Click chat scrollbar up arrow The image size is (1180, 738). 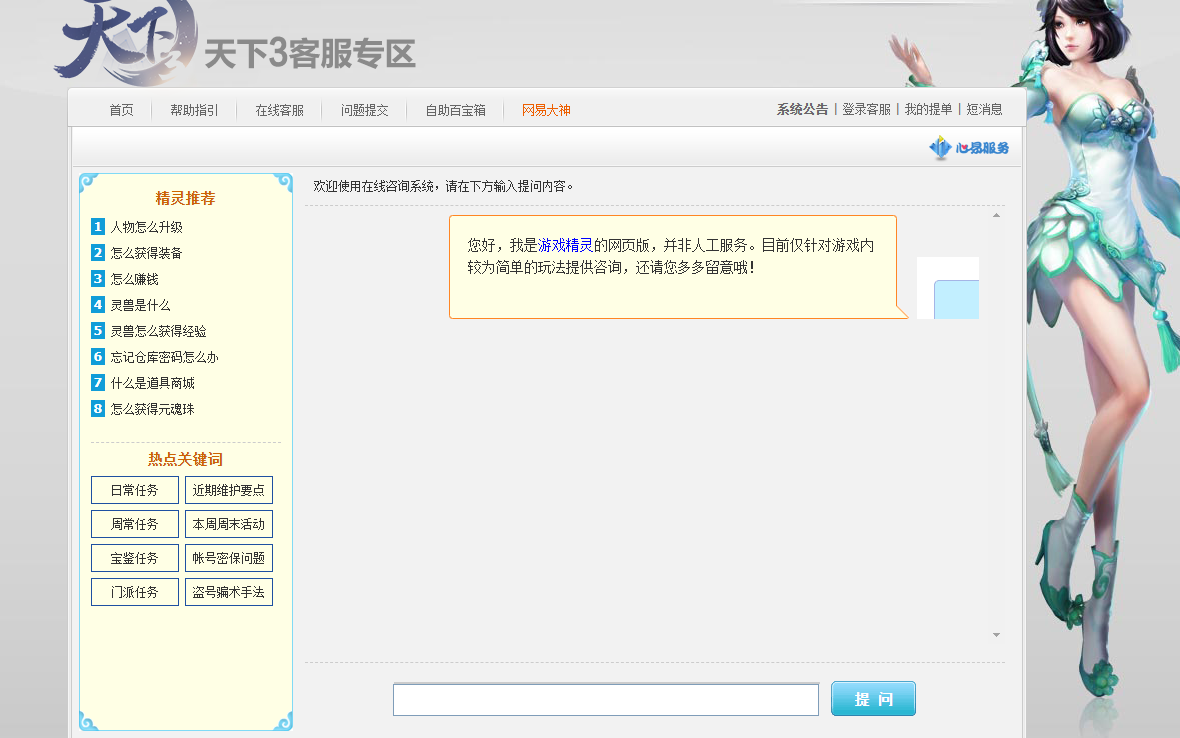coord(996,215)
